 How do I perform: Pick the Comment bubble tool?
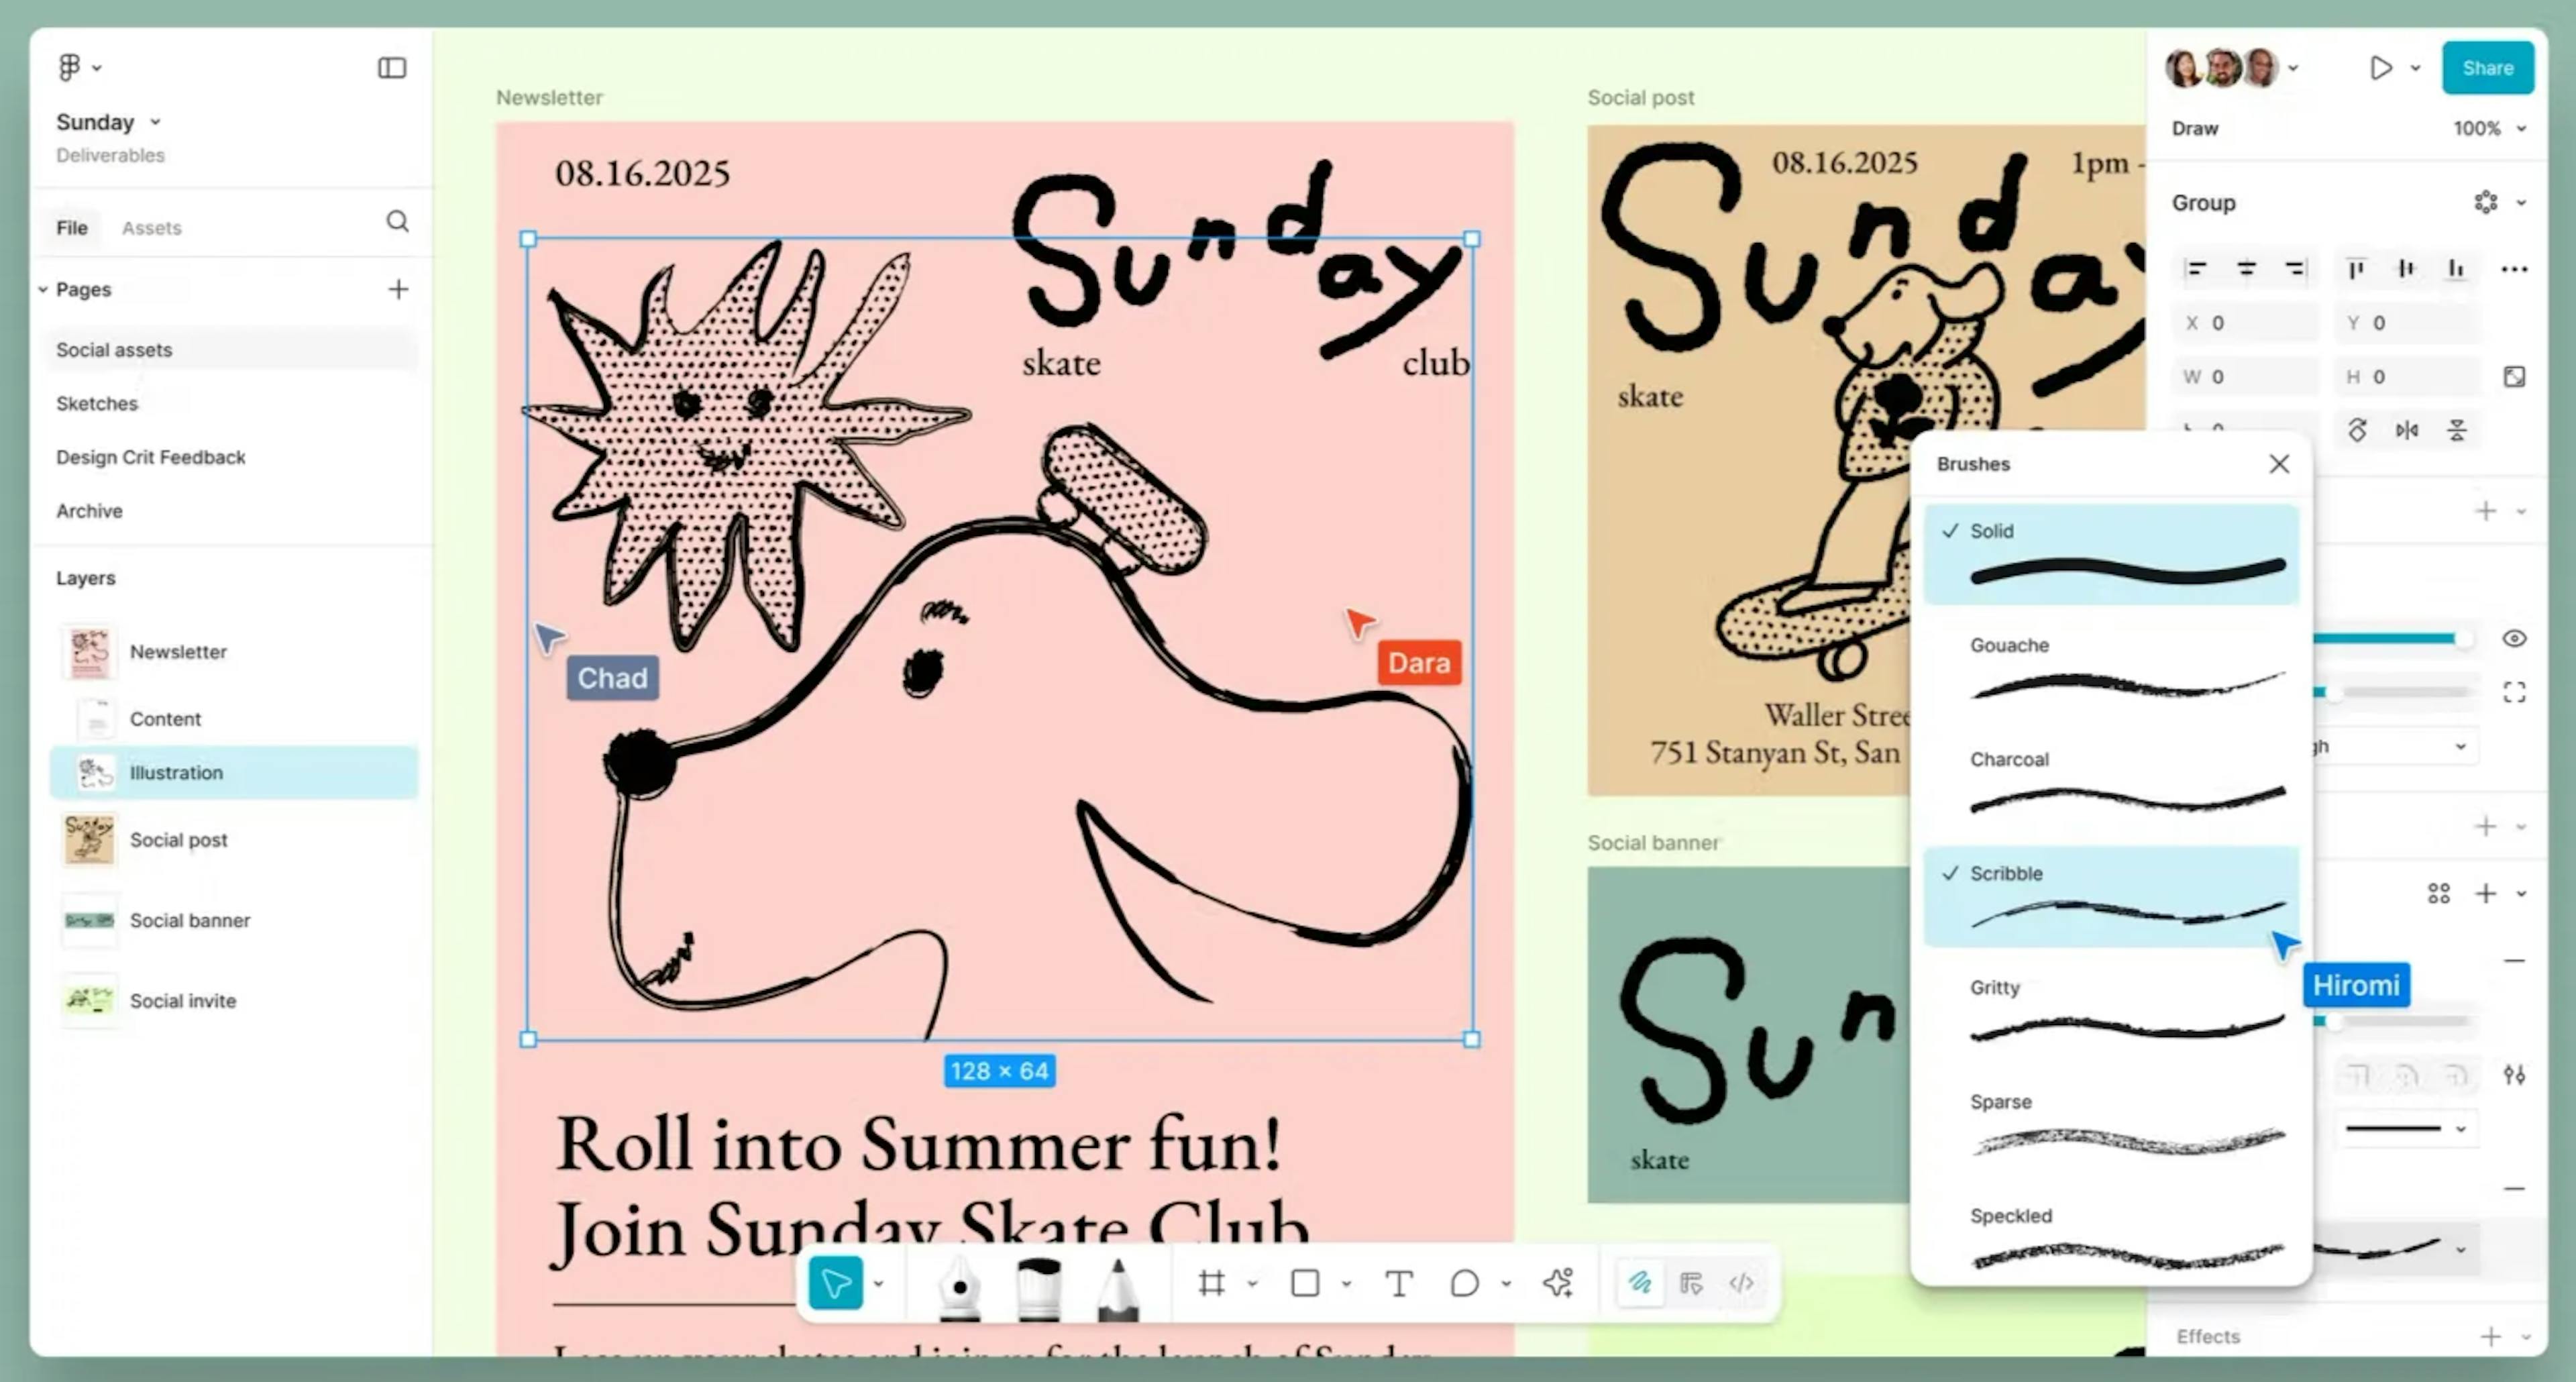(1464, 1283)
